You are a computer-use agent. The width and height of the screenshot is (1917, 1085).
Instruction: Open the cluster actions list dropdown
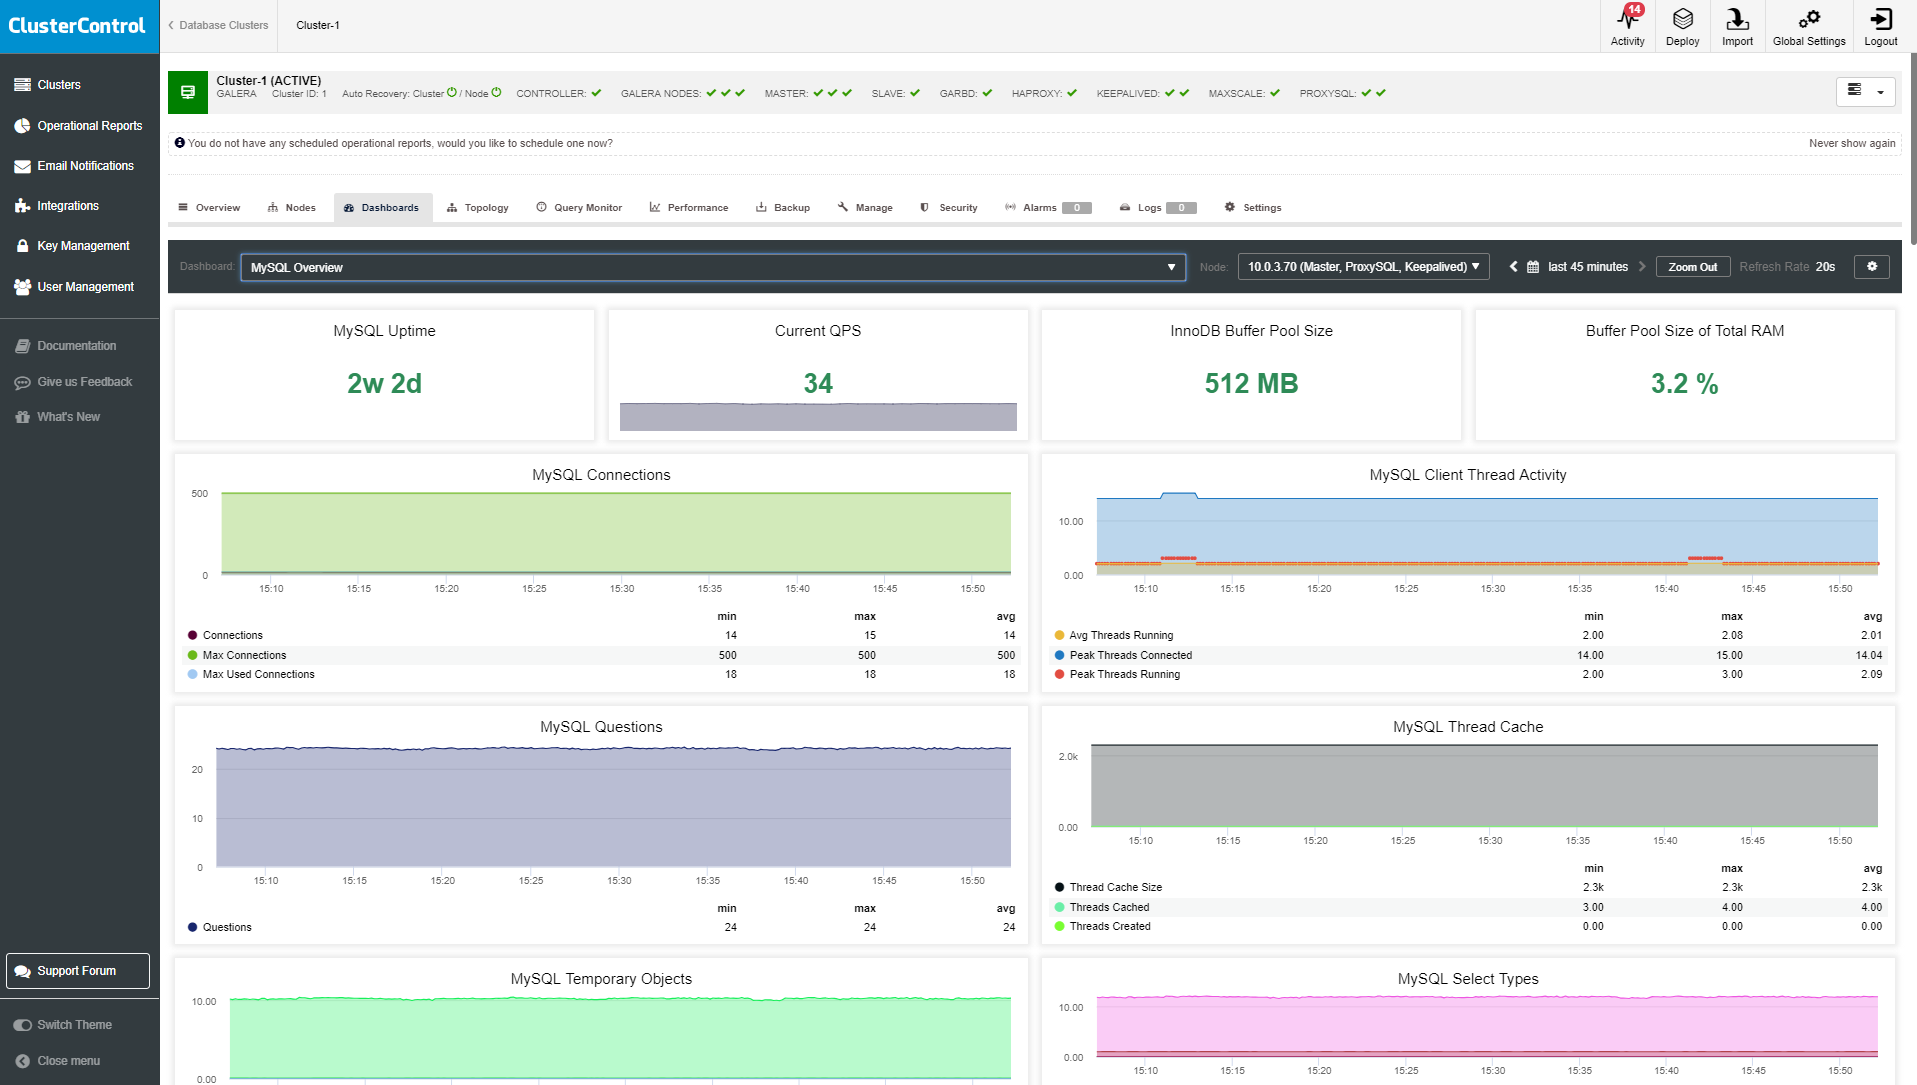(x=1866, y=92)
